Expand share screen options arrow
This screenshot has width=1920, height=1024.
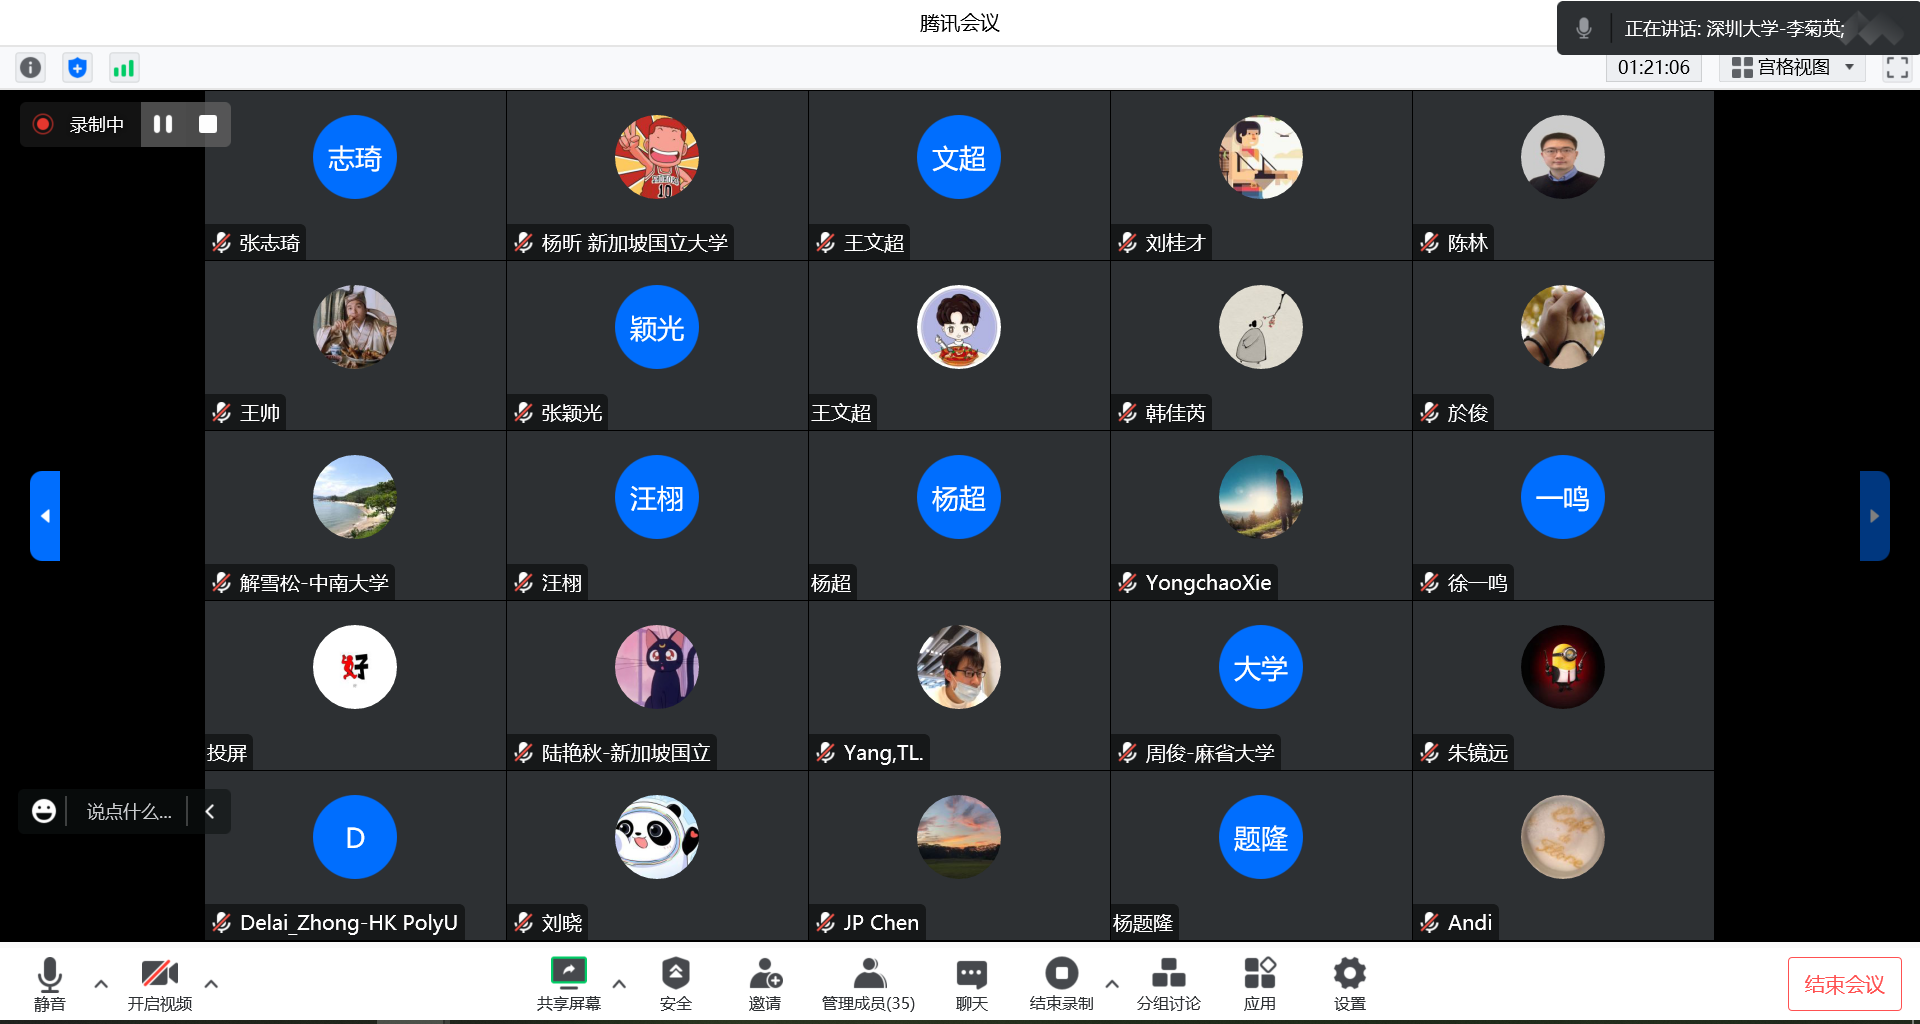tap(619, 984)
